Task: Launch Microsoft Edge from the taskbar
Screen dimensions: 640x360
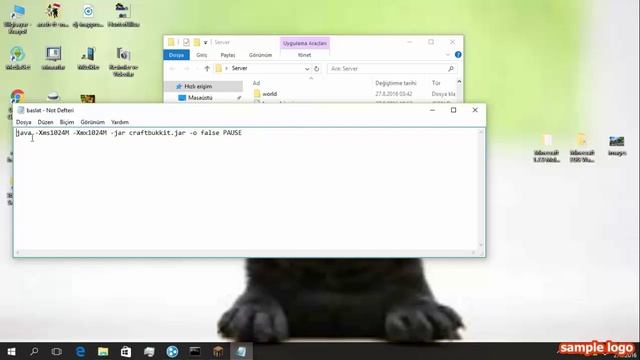Action: point(80,351)
